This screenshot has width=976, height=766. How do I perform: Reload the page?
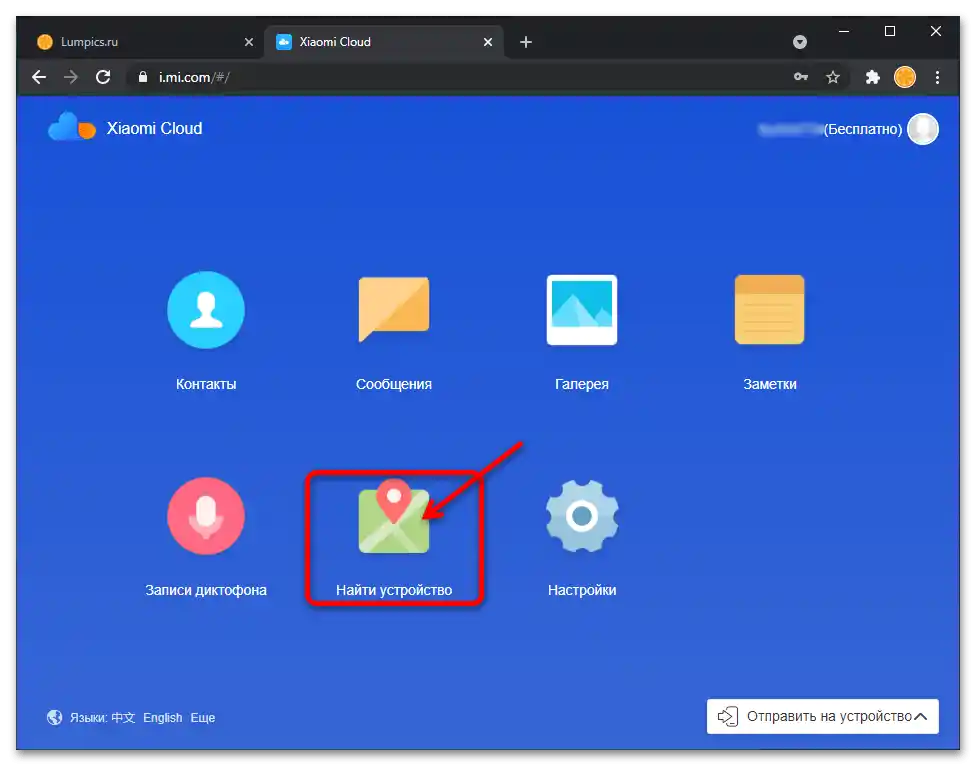pyautogui.click(x=103, y=77)
